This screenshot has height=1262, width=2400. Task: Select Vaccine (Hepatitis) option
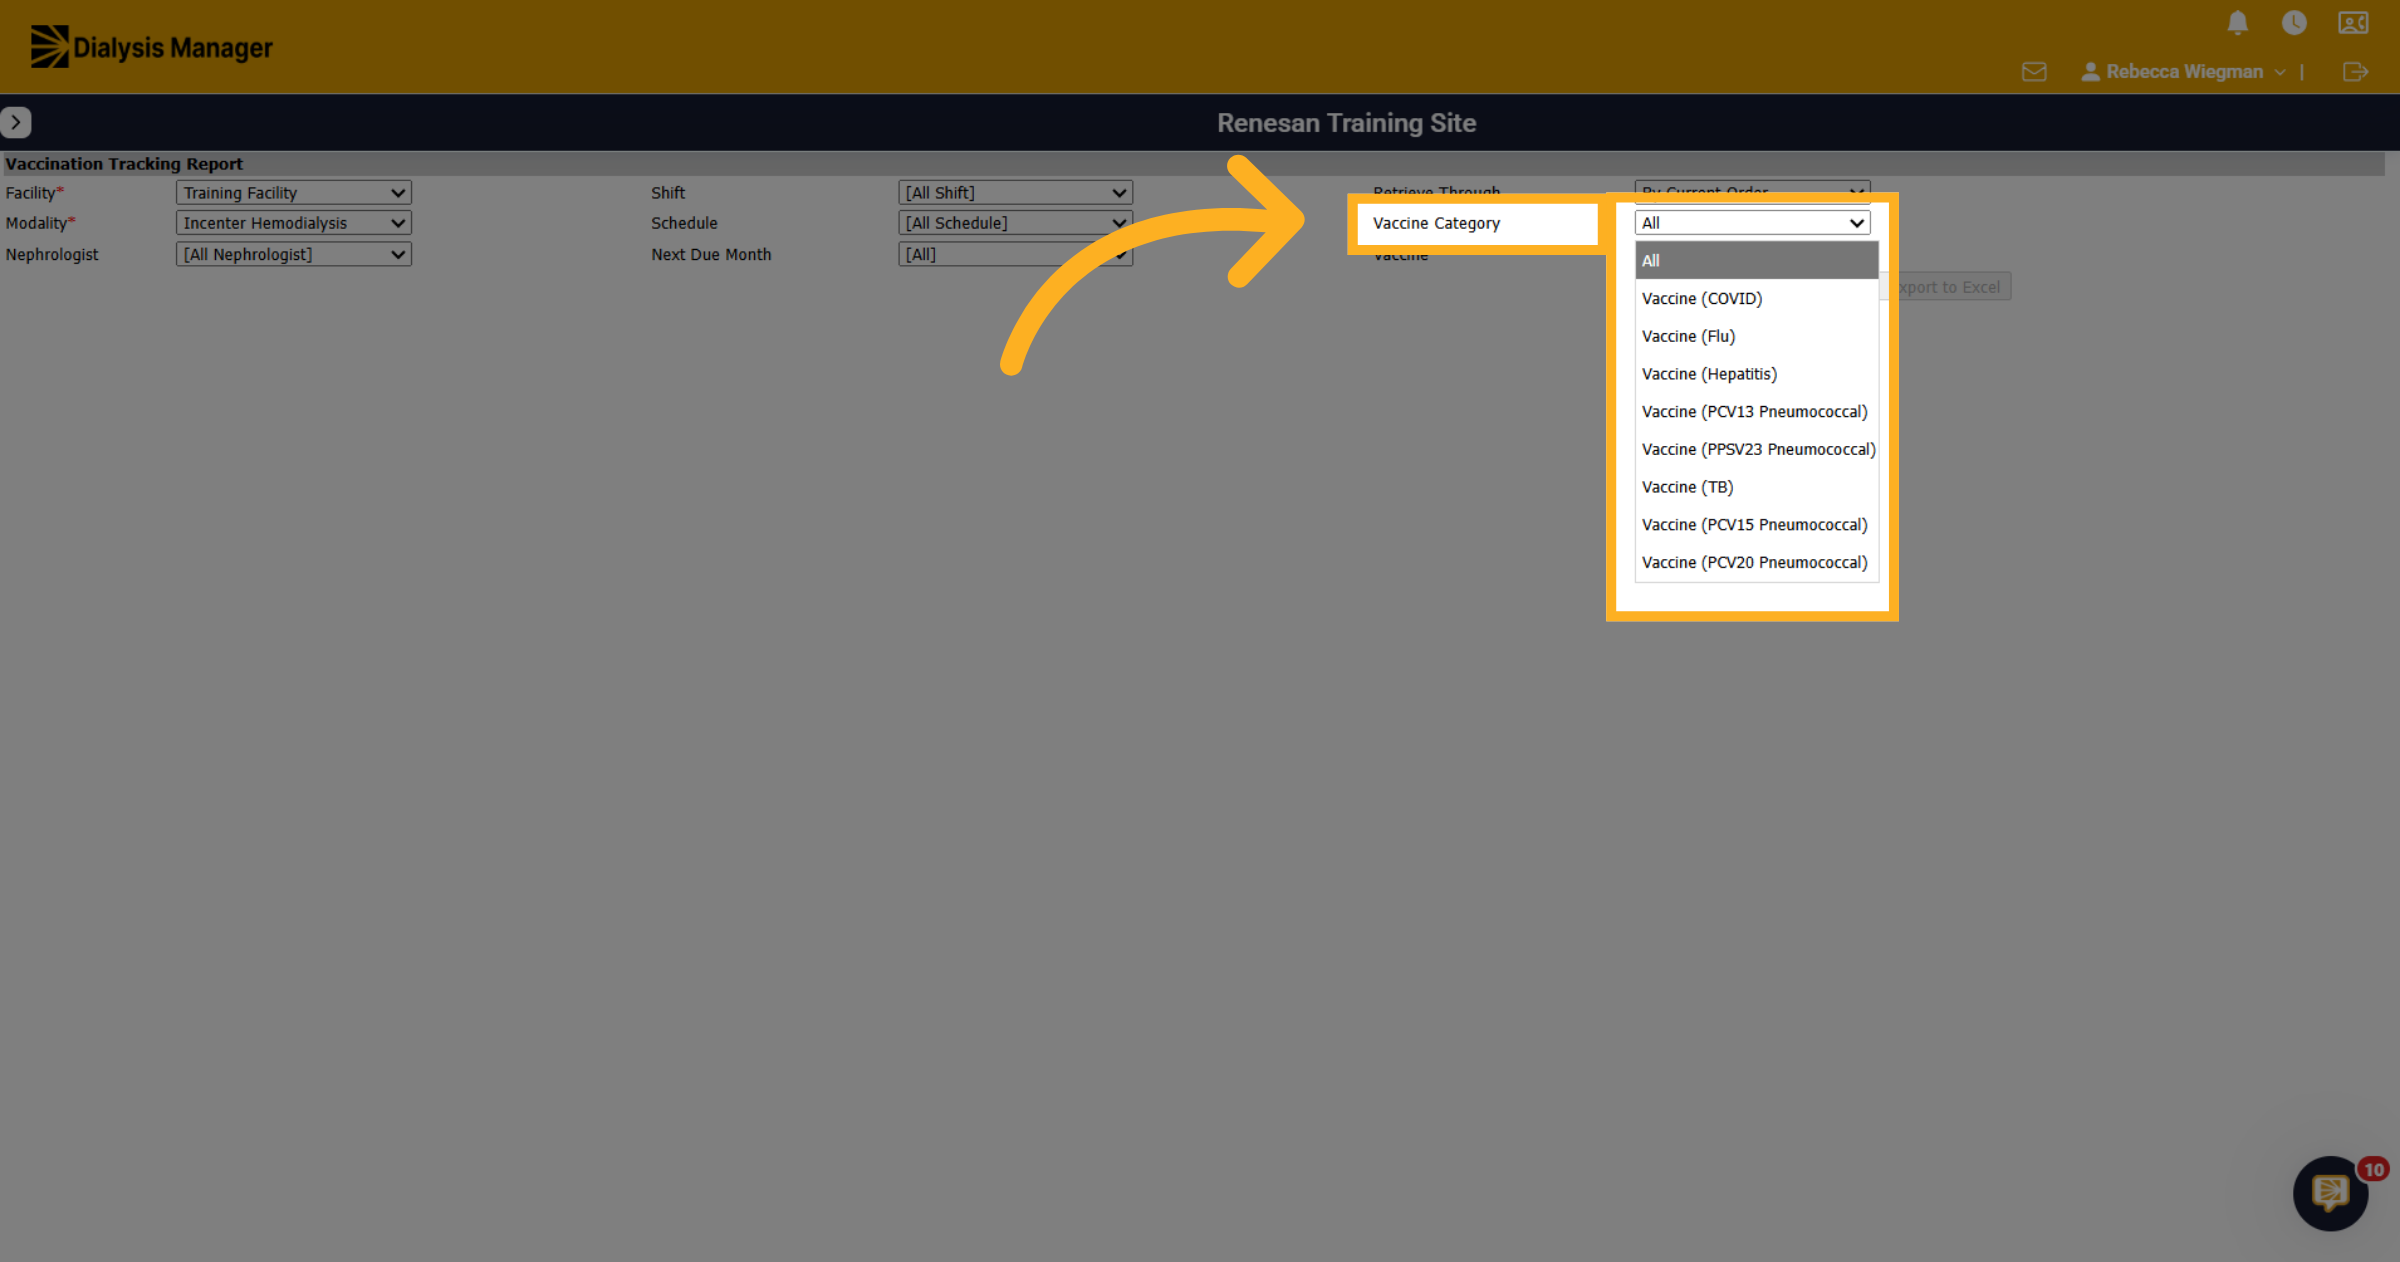[1756, 374]
